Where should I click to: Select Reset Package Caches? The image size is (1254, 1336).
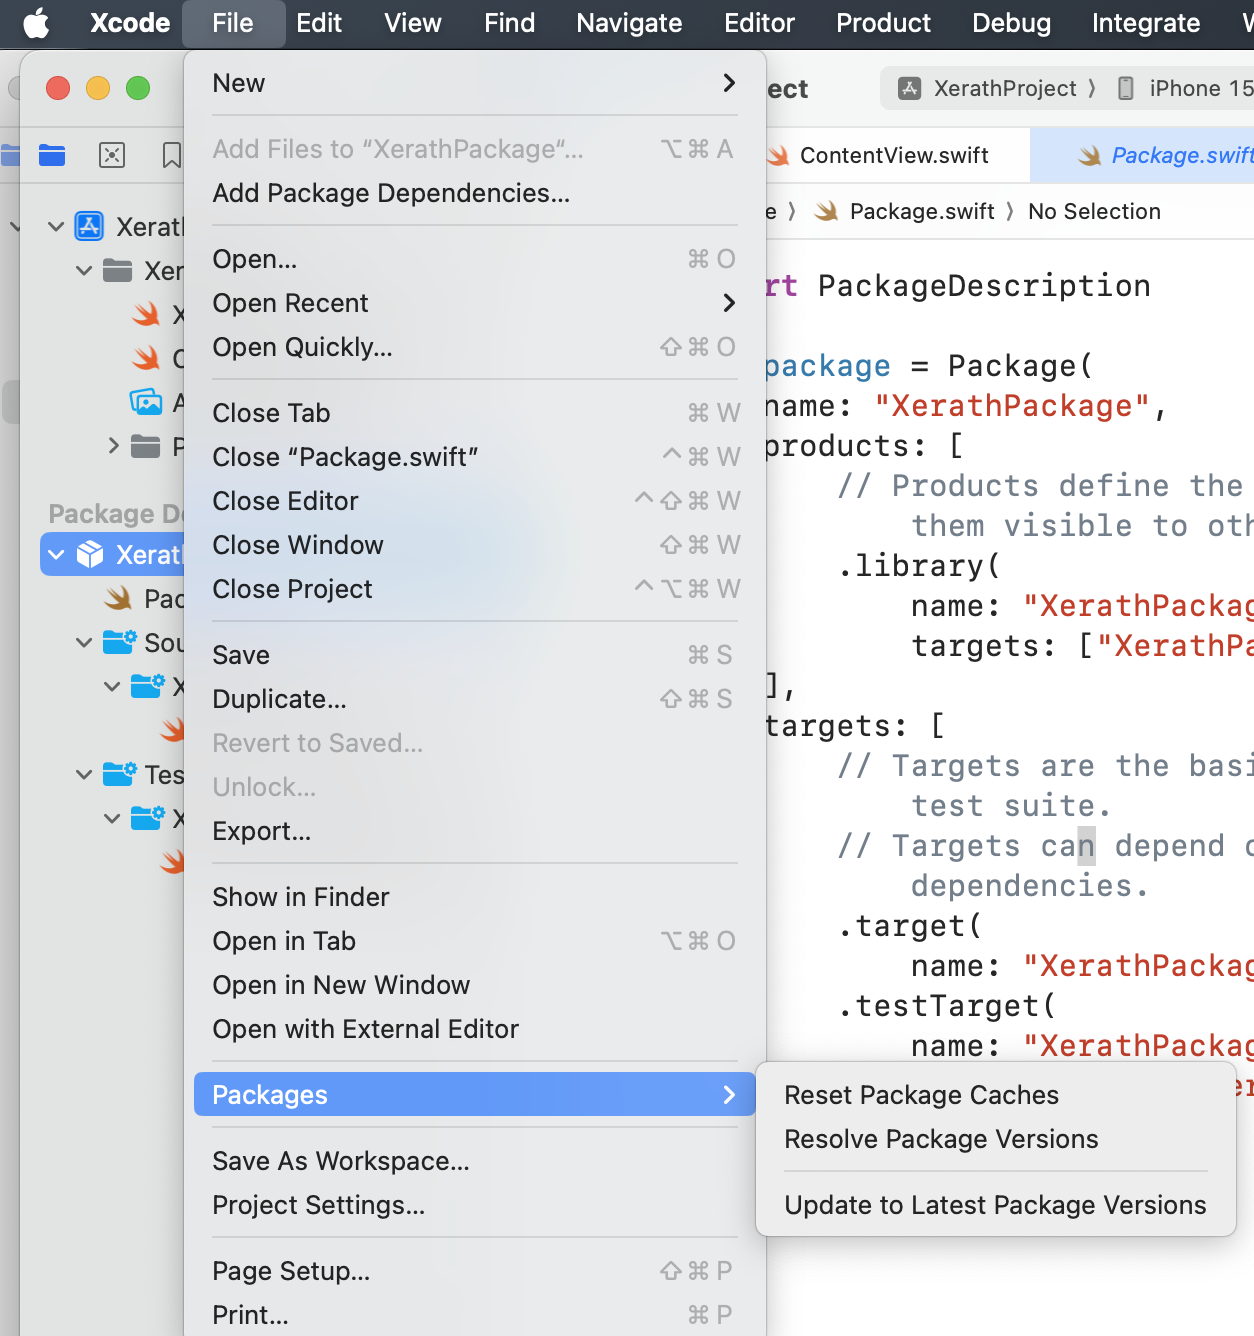[x=996, y=1095]
